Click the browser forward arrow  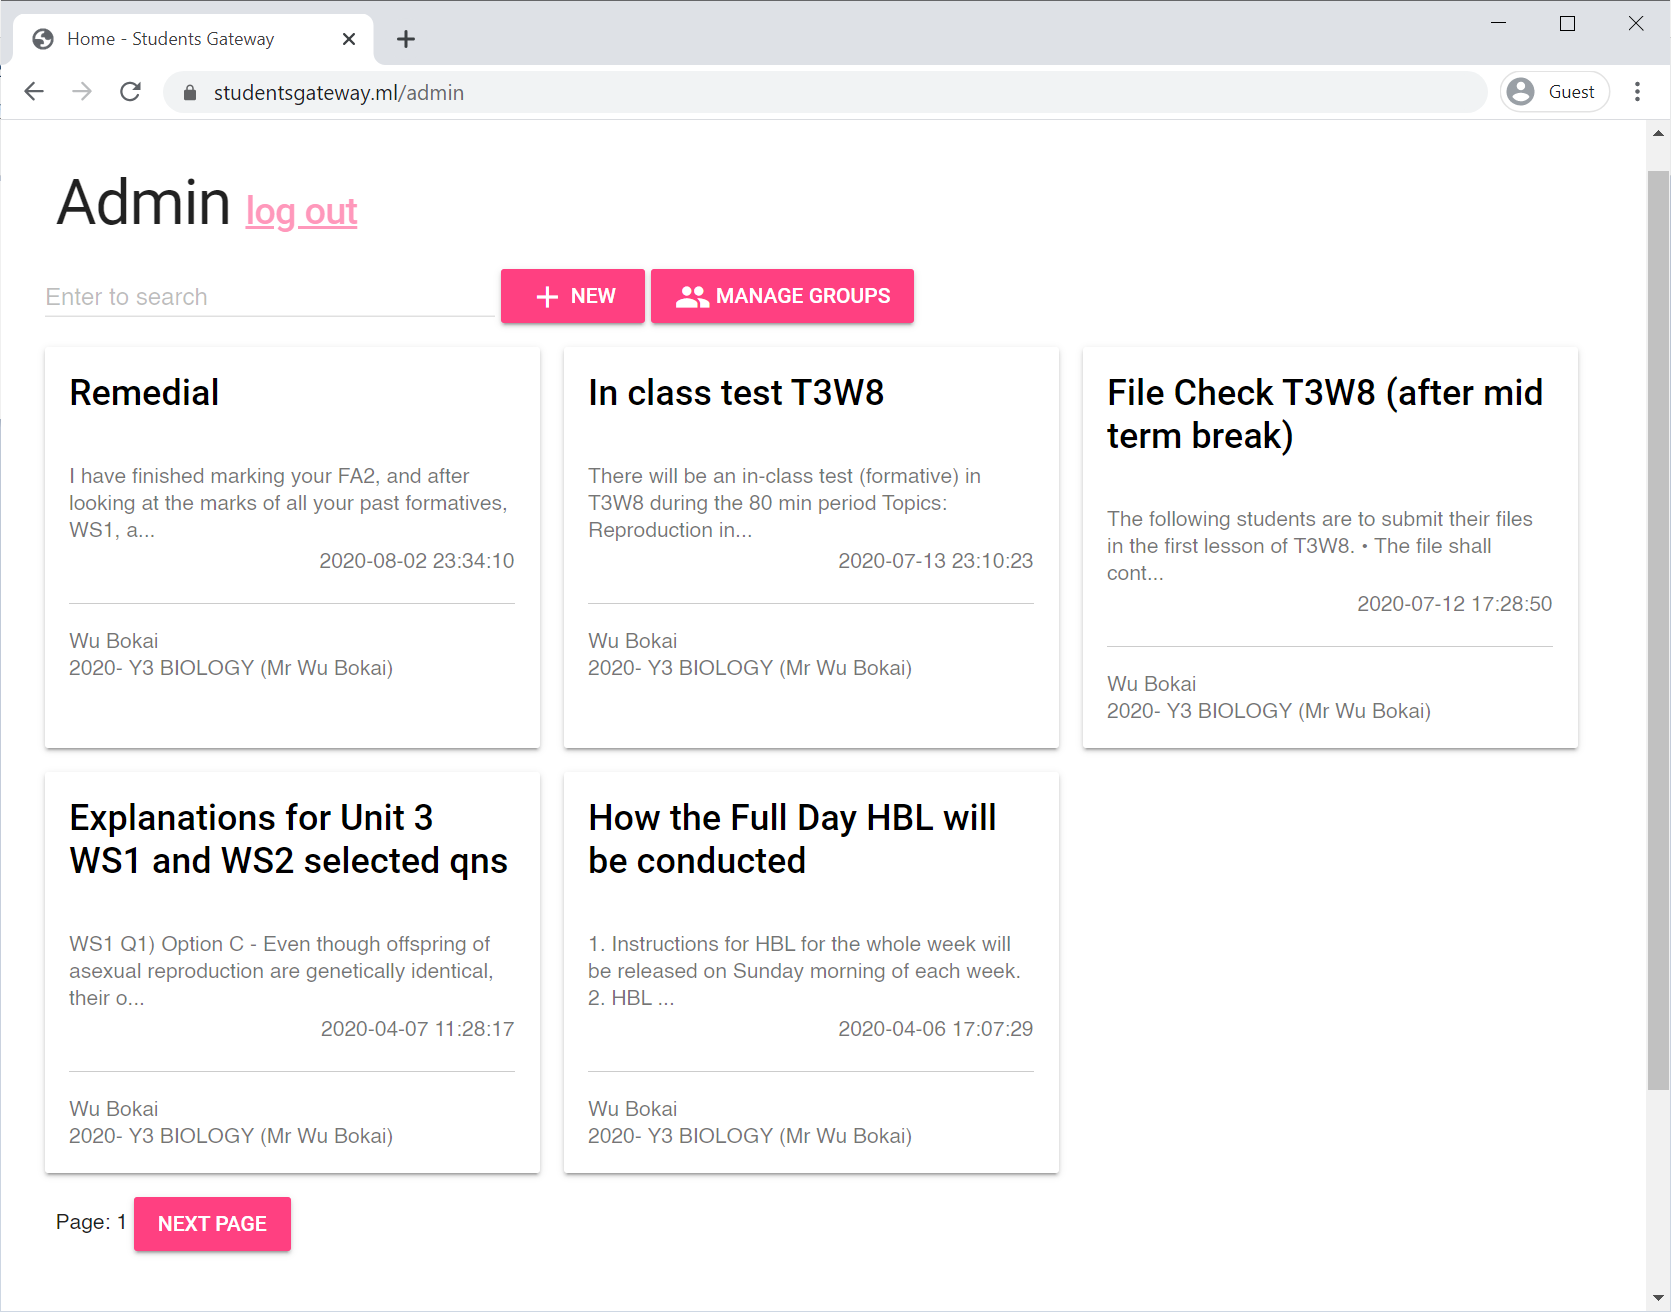(x=82, y=92)
